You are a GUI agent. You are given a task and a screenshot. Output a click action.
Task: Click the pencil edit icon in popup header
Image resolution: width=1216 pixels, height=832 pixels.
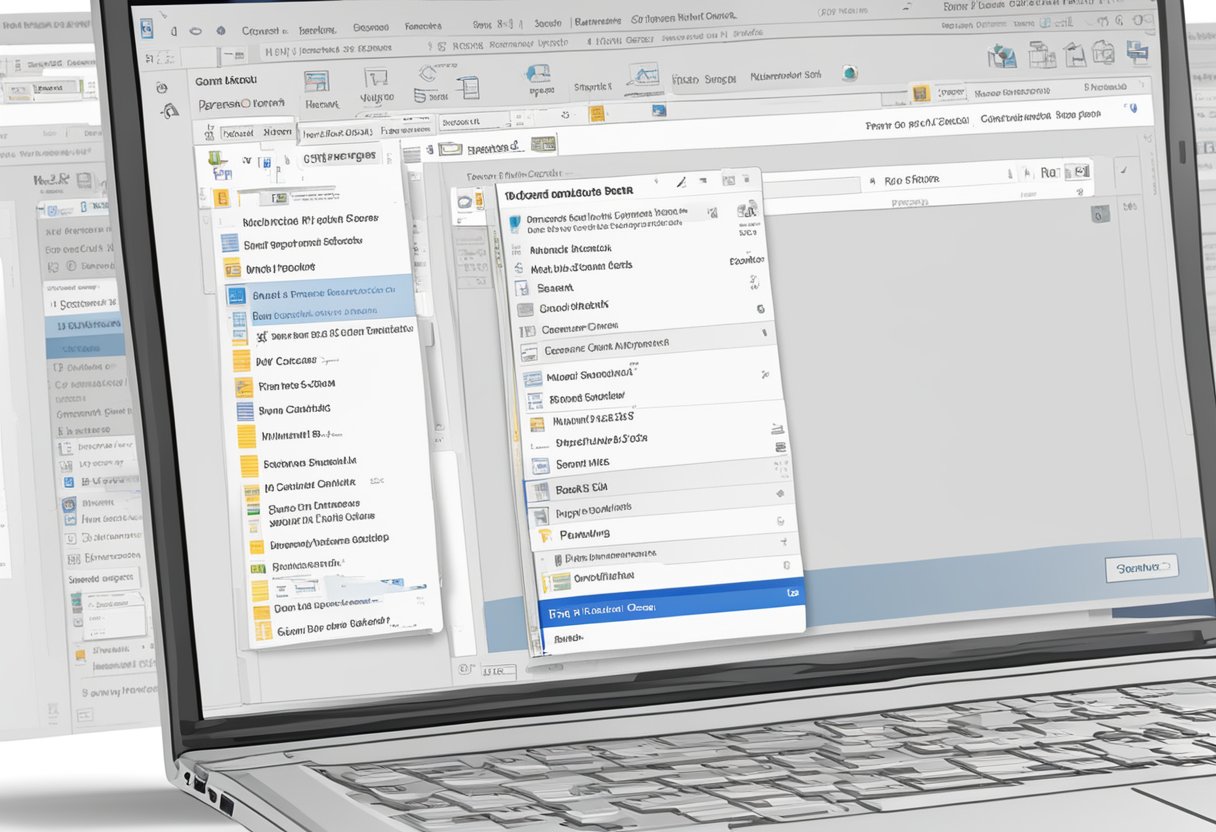click(x=681, y=182)
